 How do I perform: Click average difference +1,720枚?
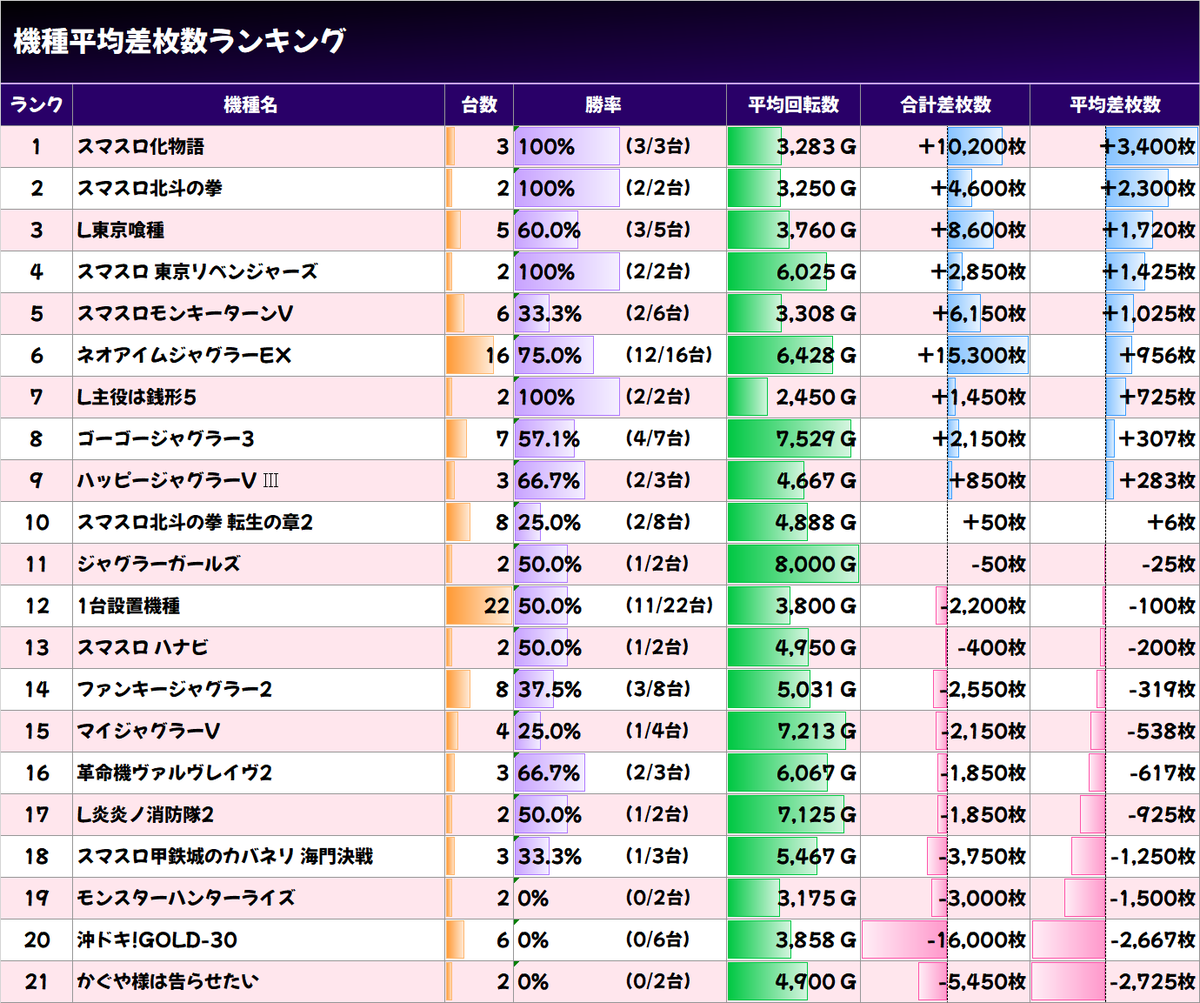click(1149, 231)
